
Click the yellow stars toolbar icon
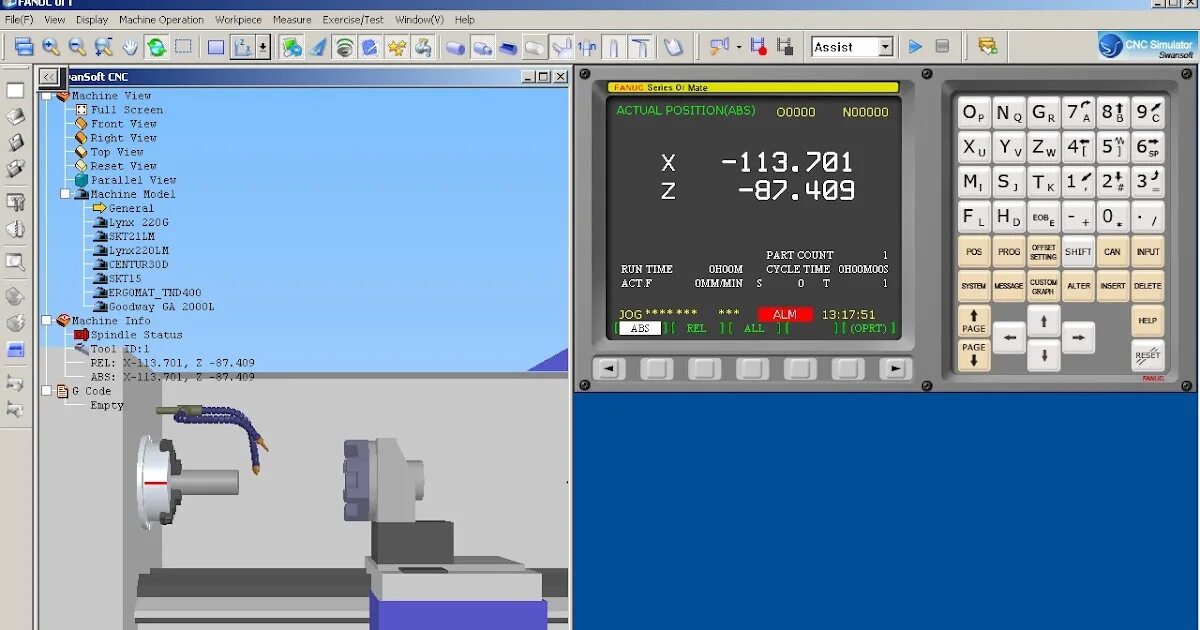[x=397, y=47]
